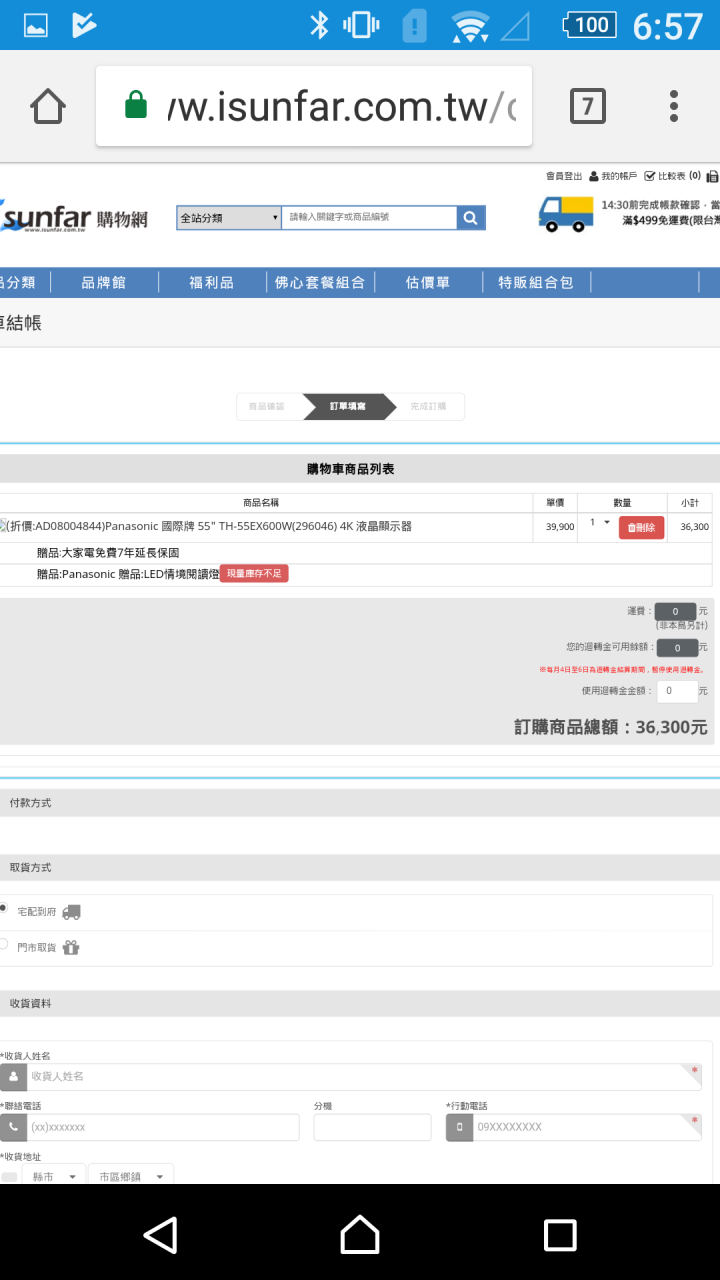The width and height of the screenshot is (720, 1280).
Task: Open the 佛心套餐組合 menu item
Action: point(320,283)
